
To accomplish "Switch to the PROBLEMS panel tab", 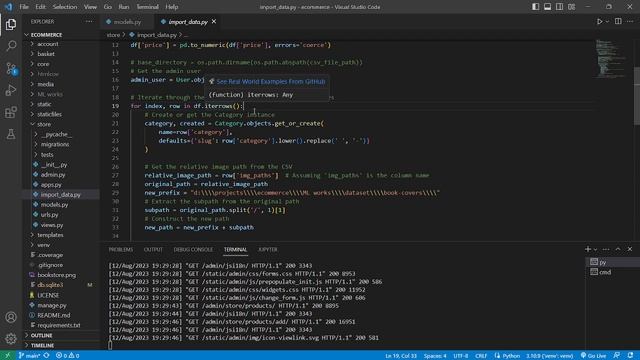I will [x=120, y=249].
